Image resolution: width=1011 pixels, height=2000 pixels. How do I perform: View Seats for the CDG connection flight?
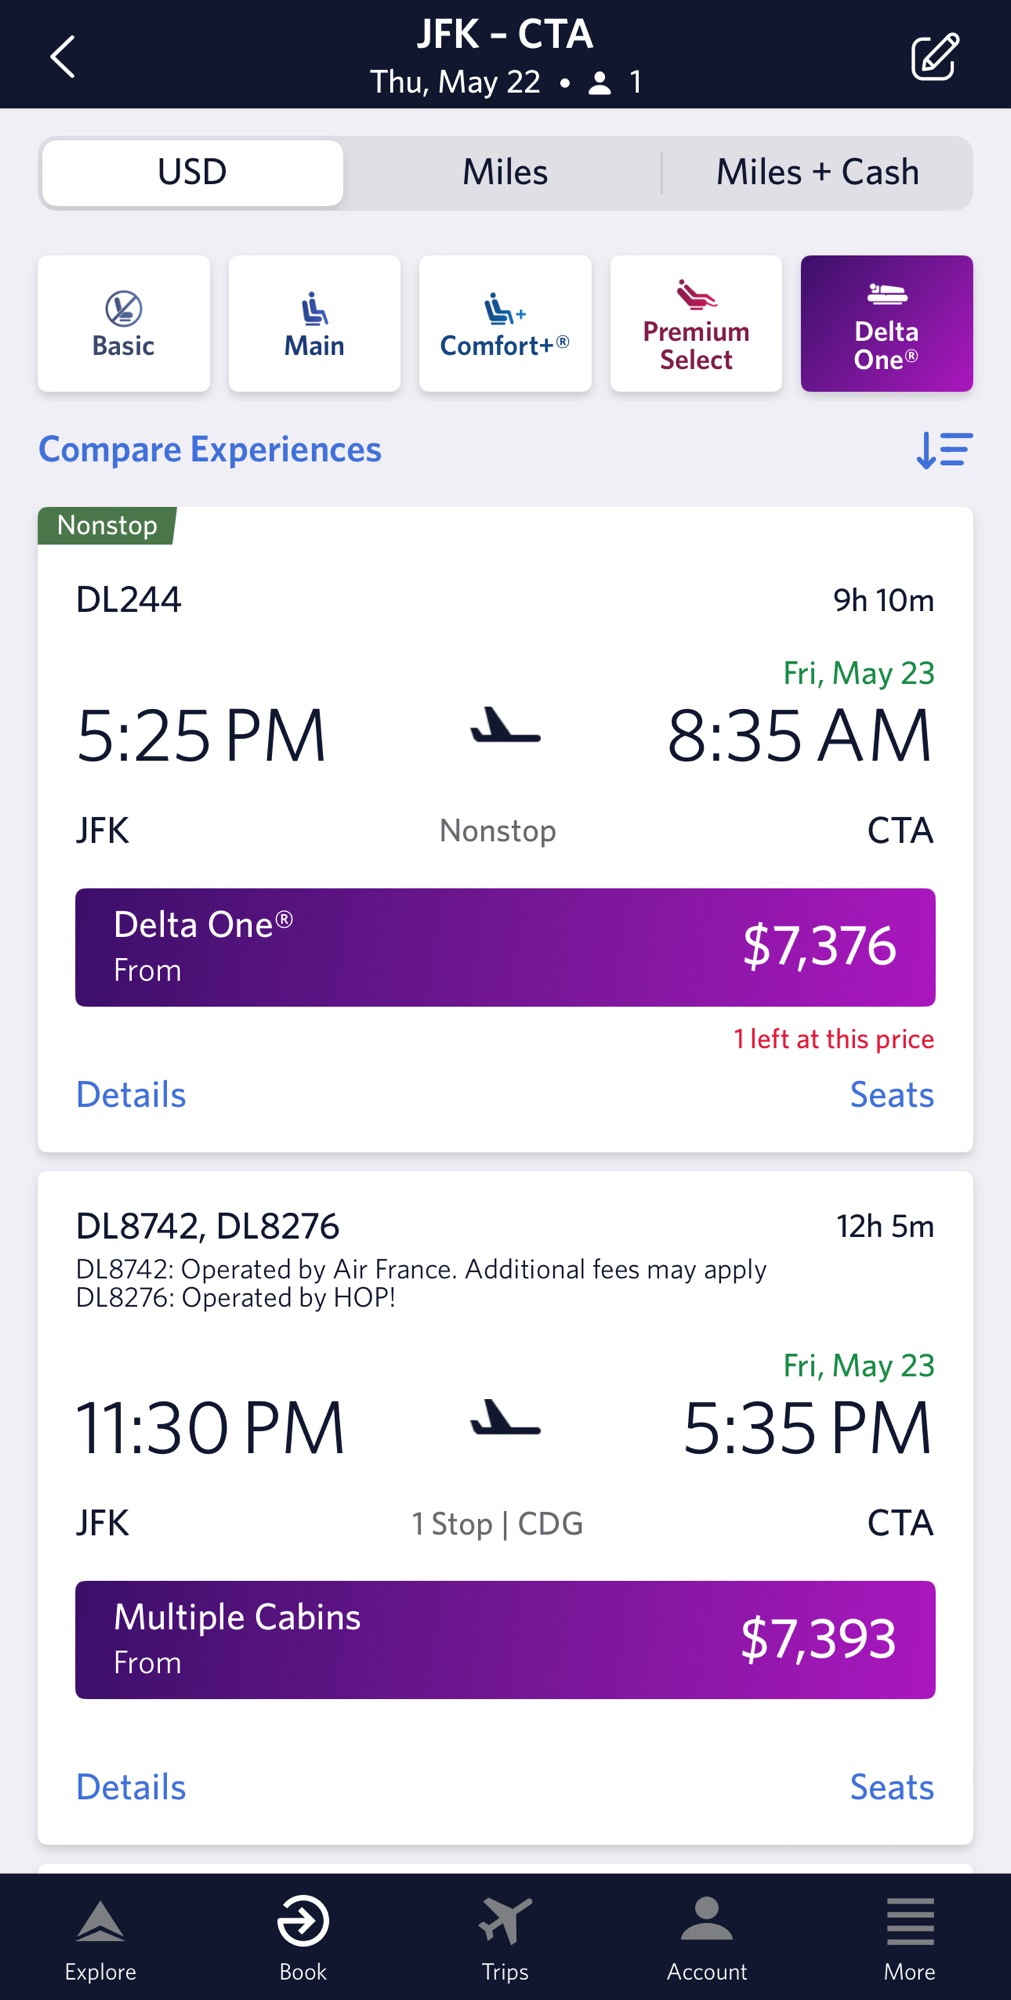point(891,1787)
